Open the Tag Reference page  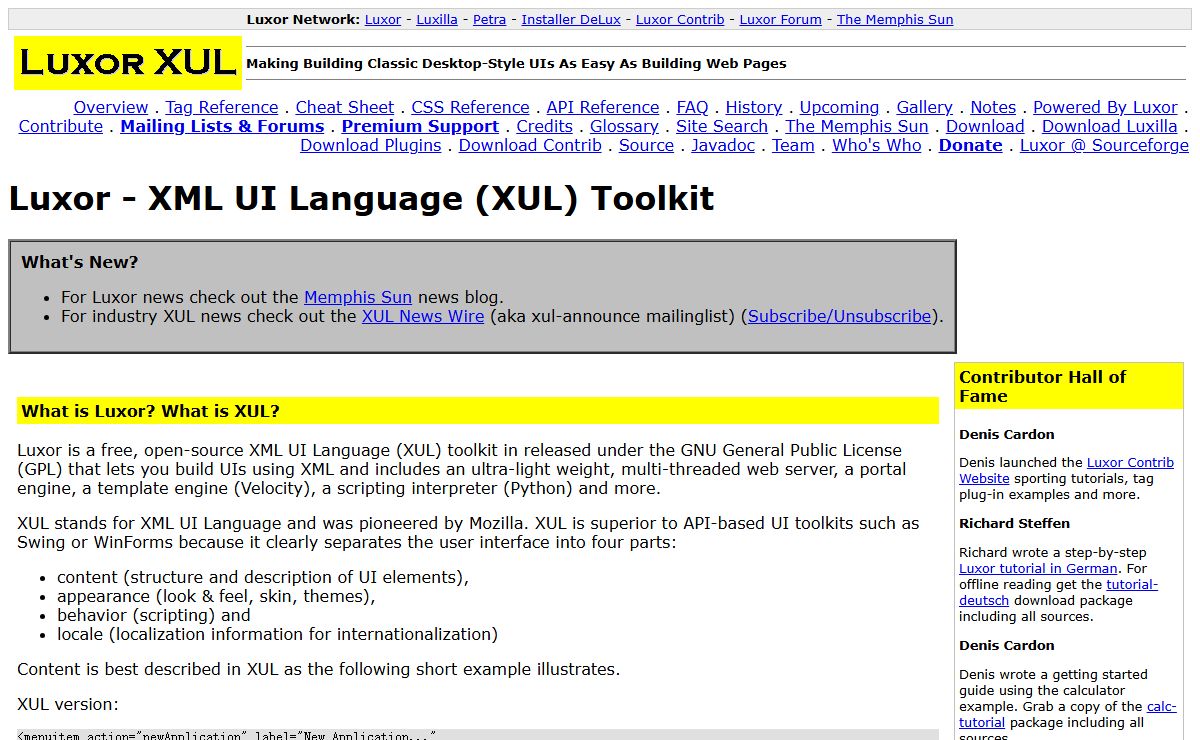221,107
